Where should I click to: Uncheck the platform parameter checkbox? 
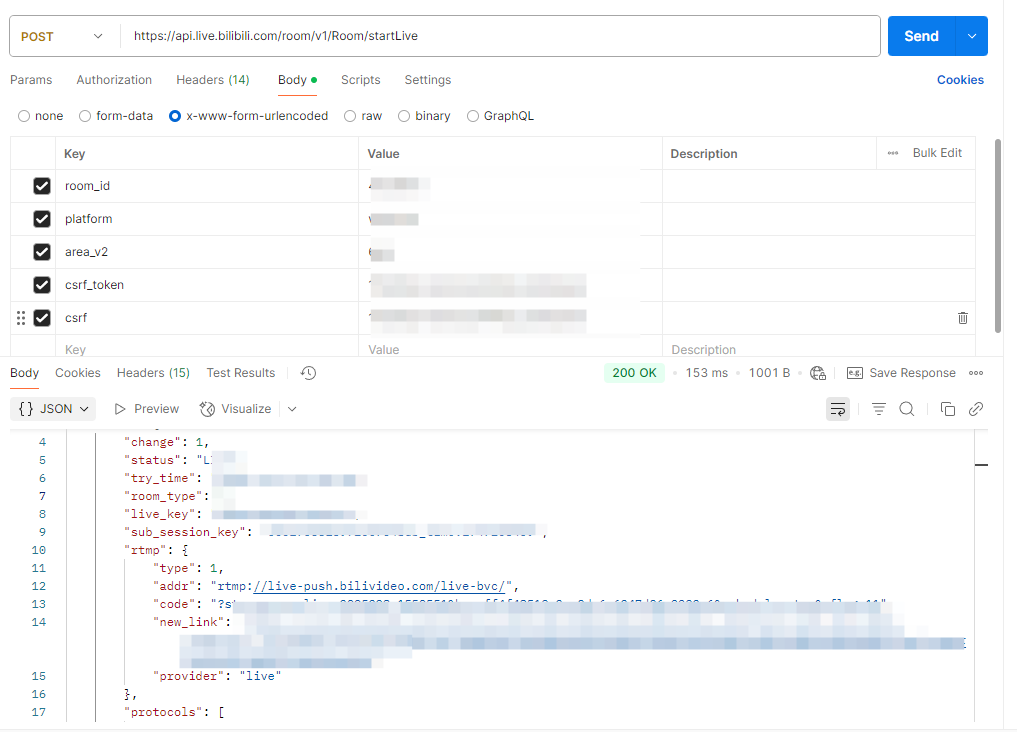pyautogui.click(x=42, y=219)
